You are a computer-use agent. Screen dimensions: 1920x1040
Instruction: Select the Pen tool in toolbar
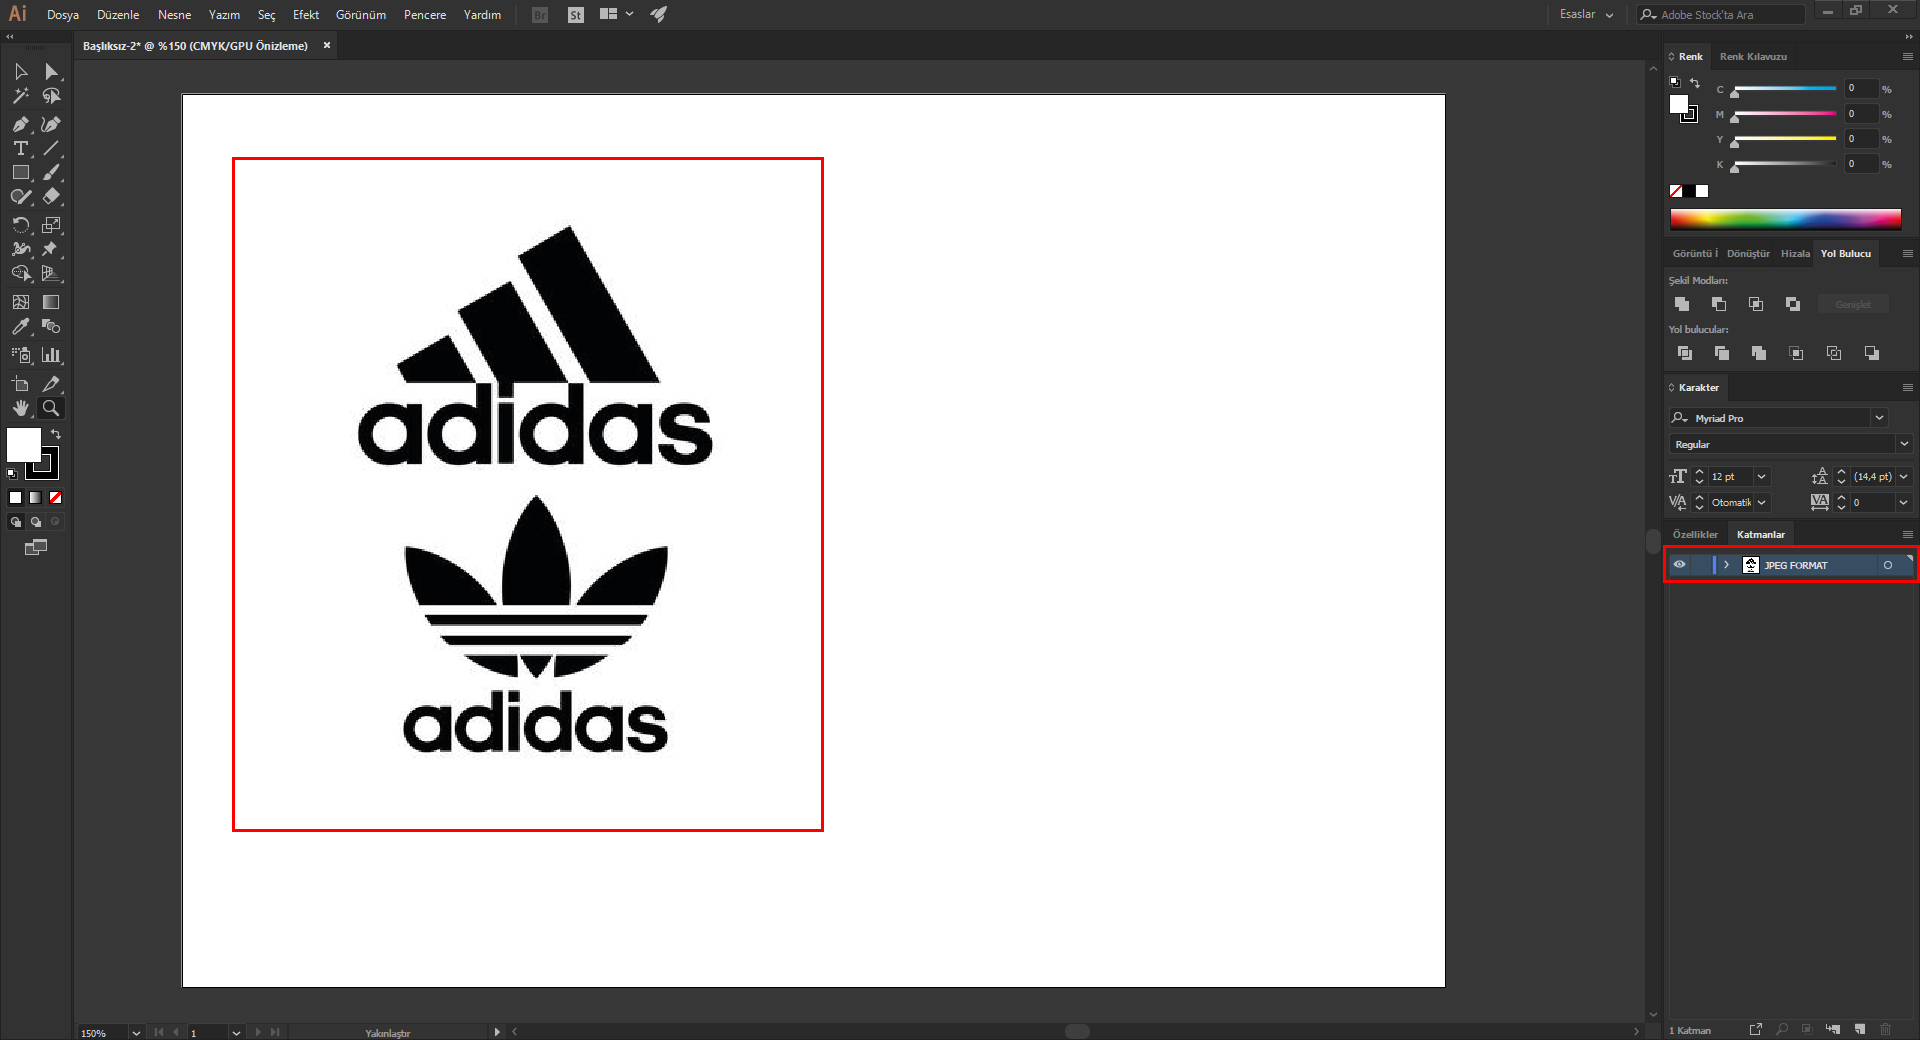click(20, 124)
